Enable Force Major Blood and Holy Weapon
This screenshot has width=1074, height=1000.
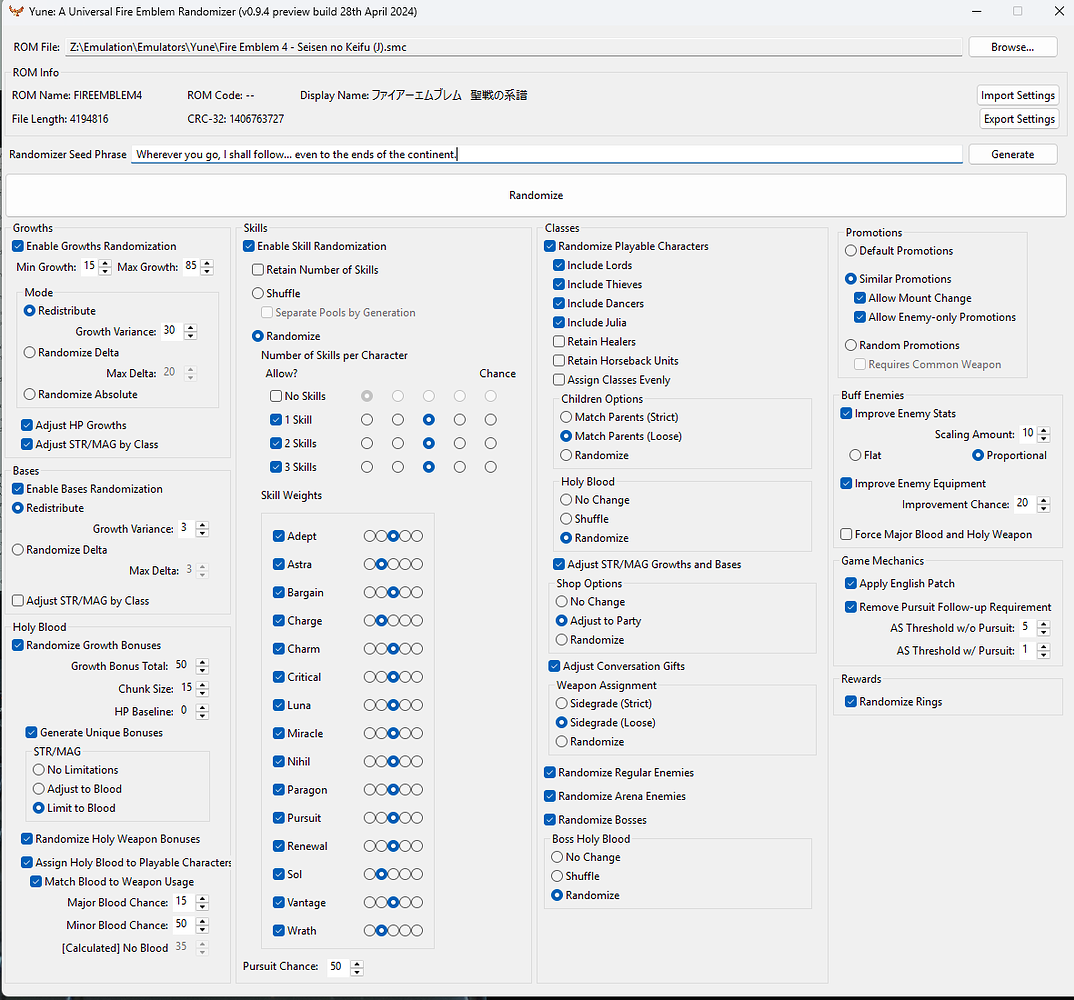point(846,534)
